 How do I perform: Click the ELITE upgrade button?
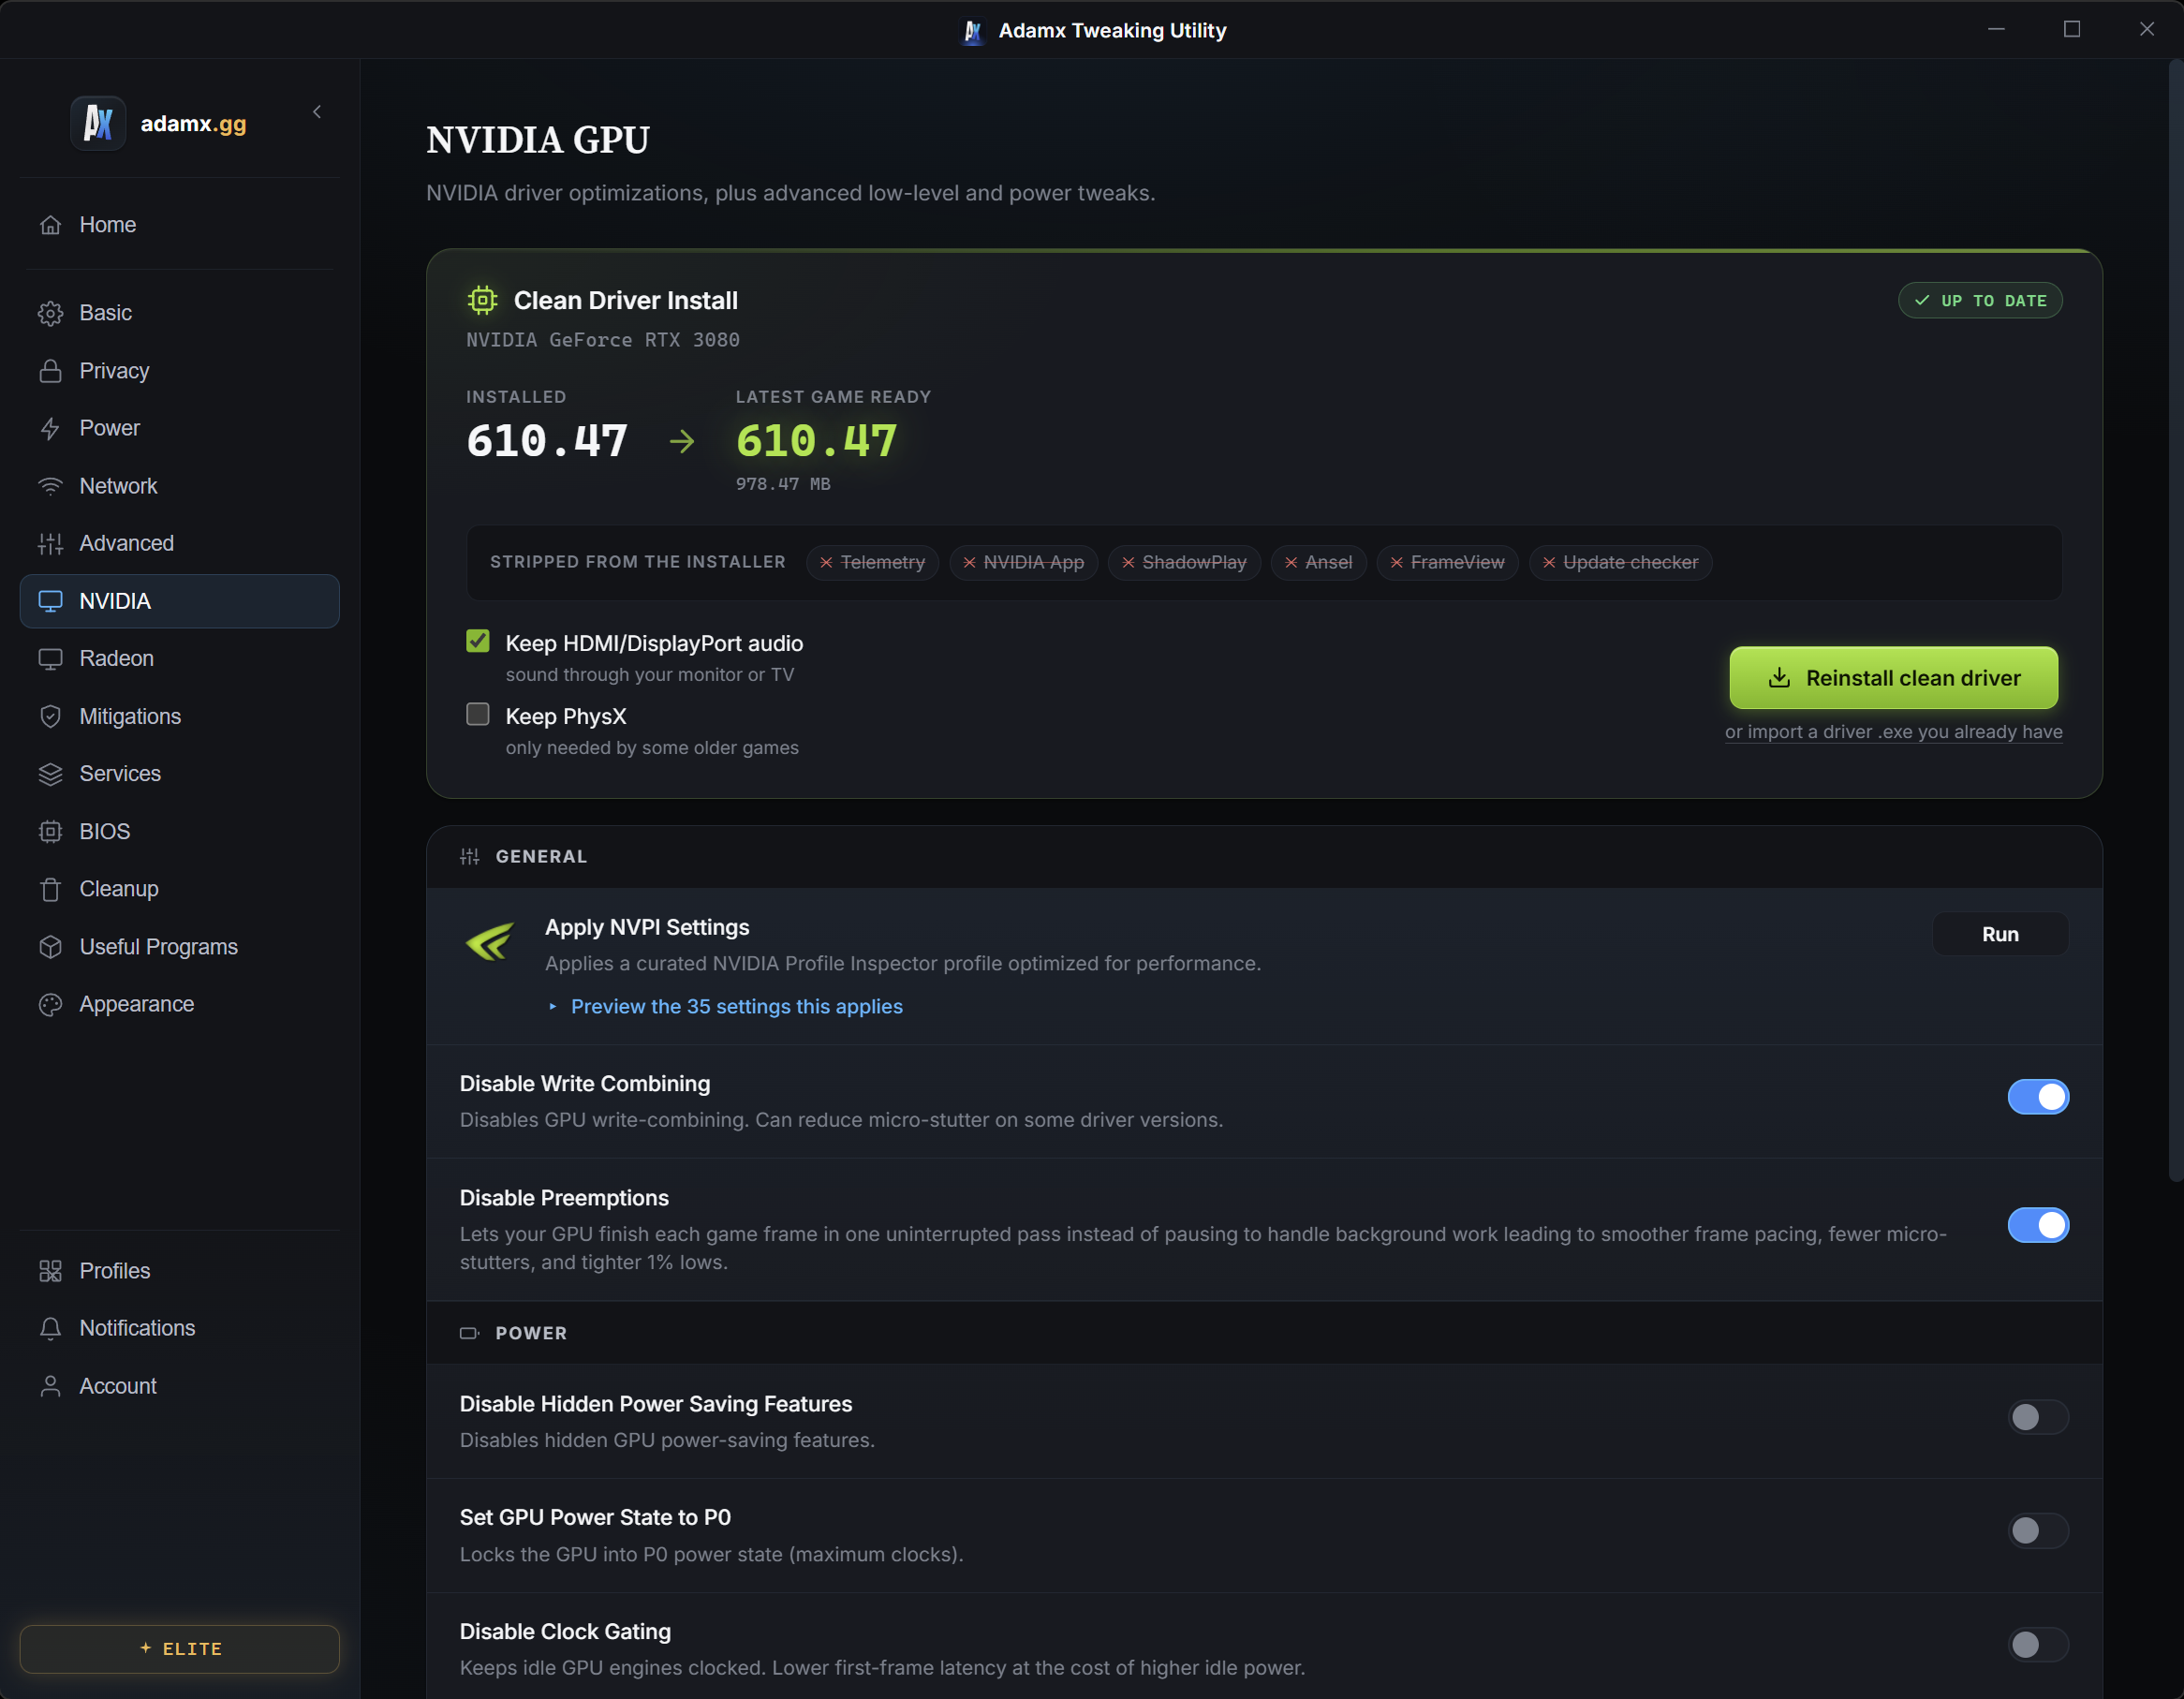click(180, 1649)
